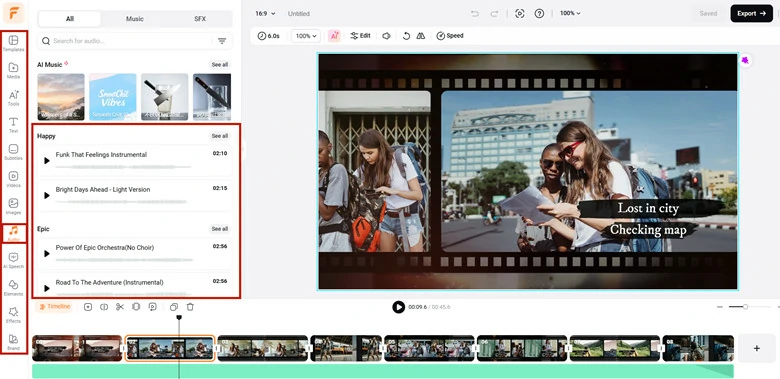Open the Text panel in sidebar
This screenshot has width=780, height=379.
coord(13,125)
